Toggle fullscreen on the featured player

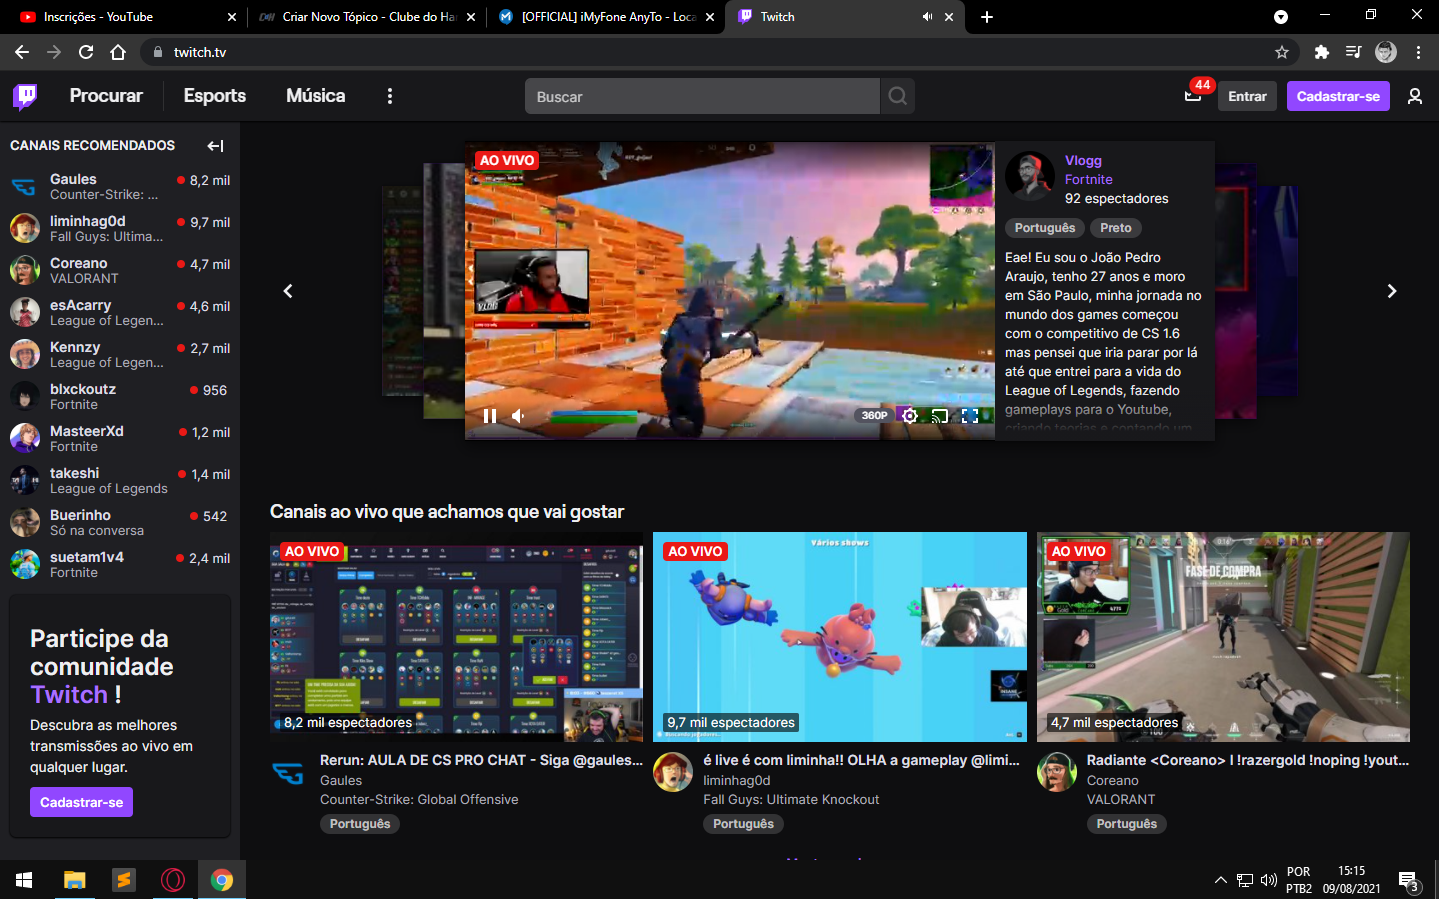coord(970,416)
